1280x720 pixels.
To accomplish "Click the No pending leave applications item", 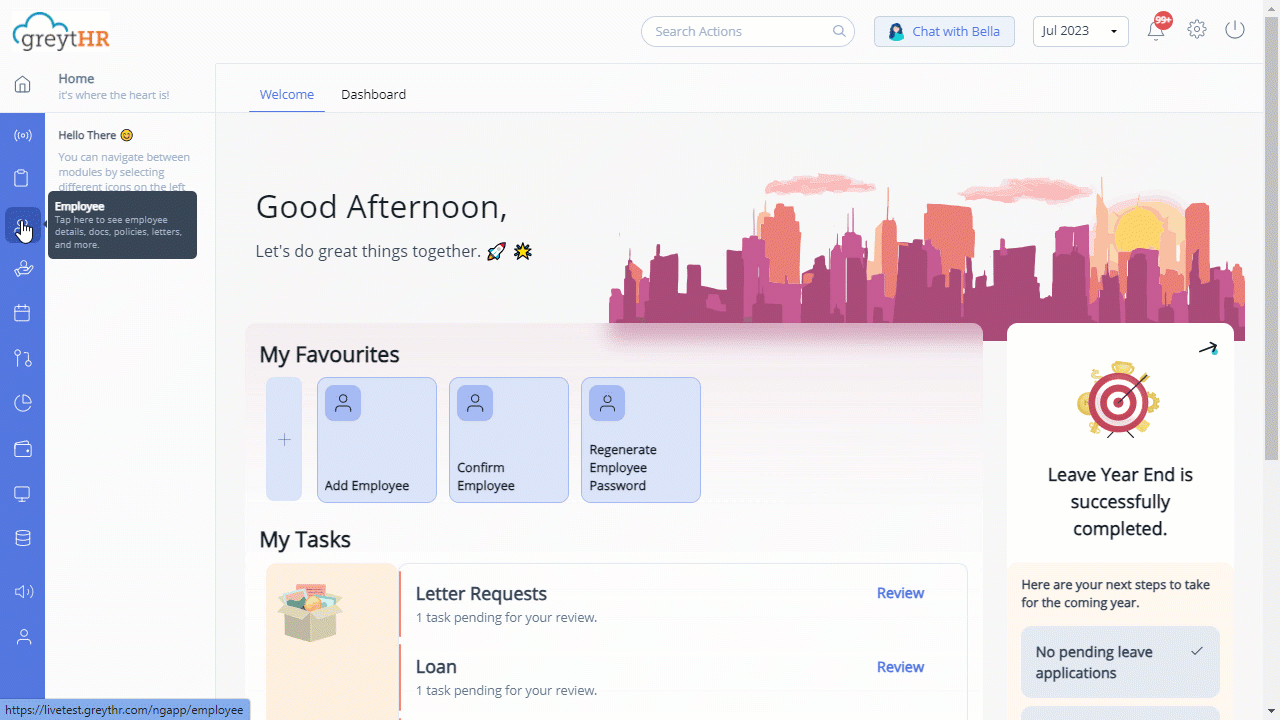I will pos(1120,662).
